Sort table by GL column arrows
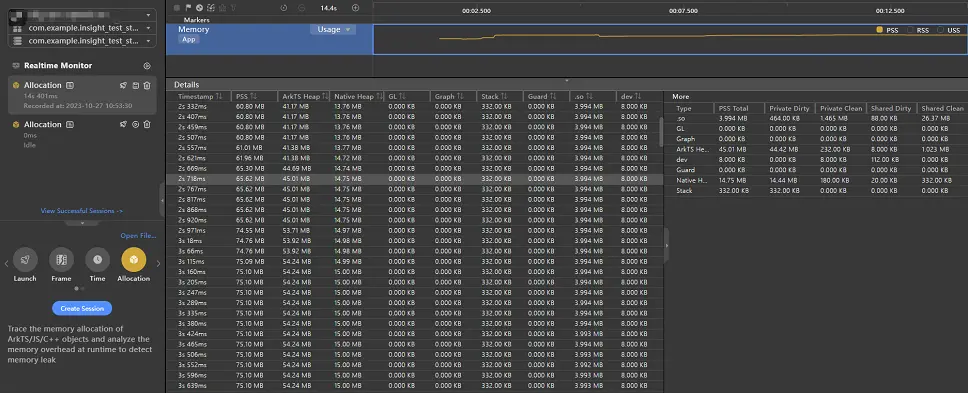This screenshot has width=968, height=393. click(403, 97)
